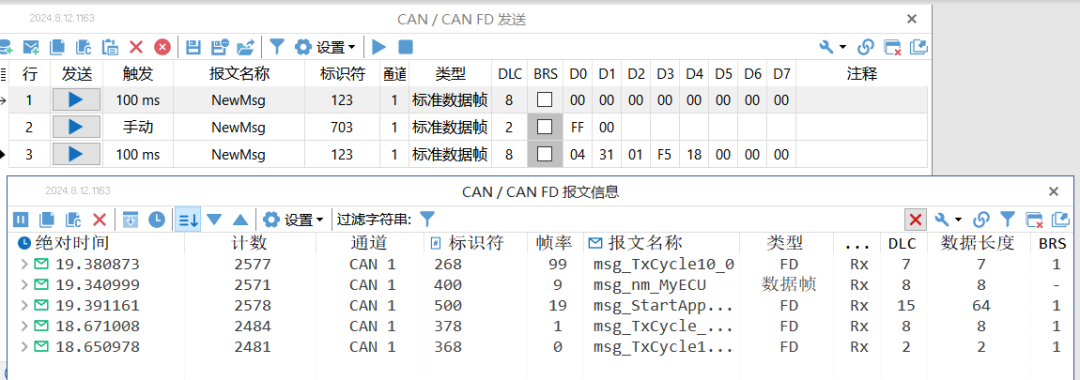
Task: Pause the message trace with pause icon
Action: point(21,220)
